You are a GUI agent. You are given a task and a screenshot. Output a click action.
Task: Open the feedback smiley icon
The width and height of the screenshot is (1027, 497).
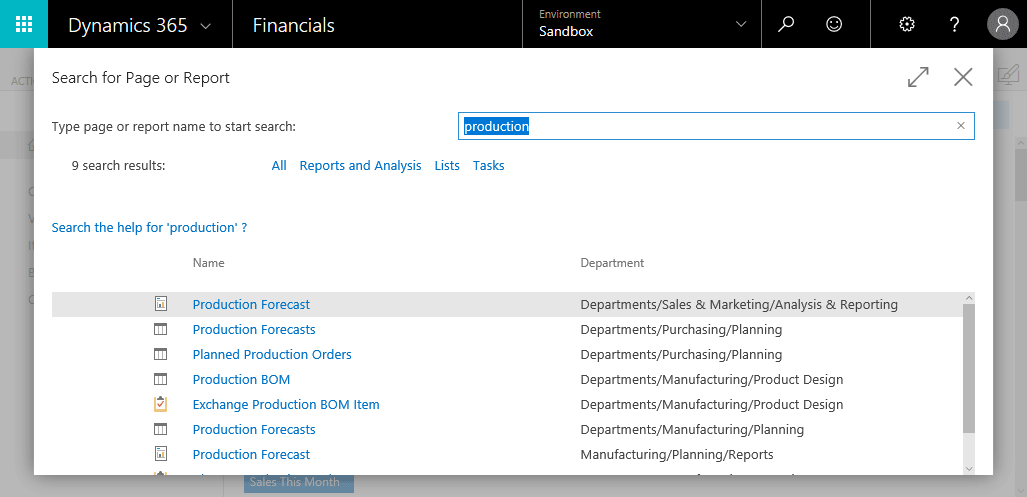[833, 24]
